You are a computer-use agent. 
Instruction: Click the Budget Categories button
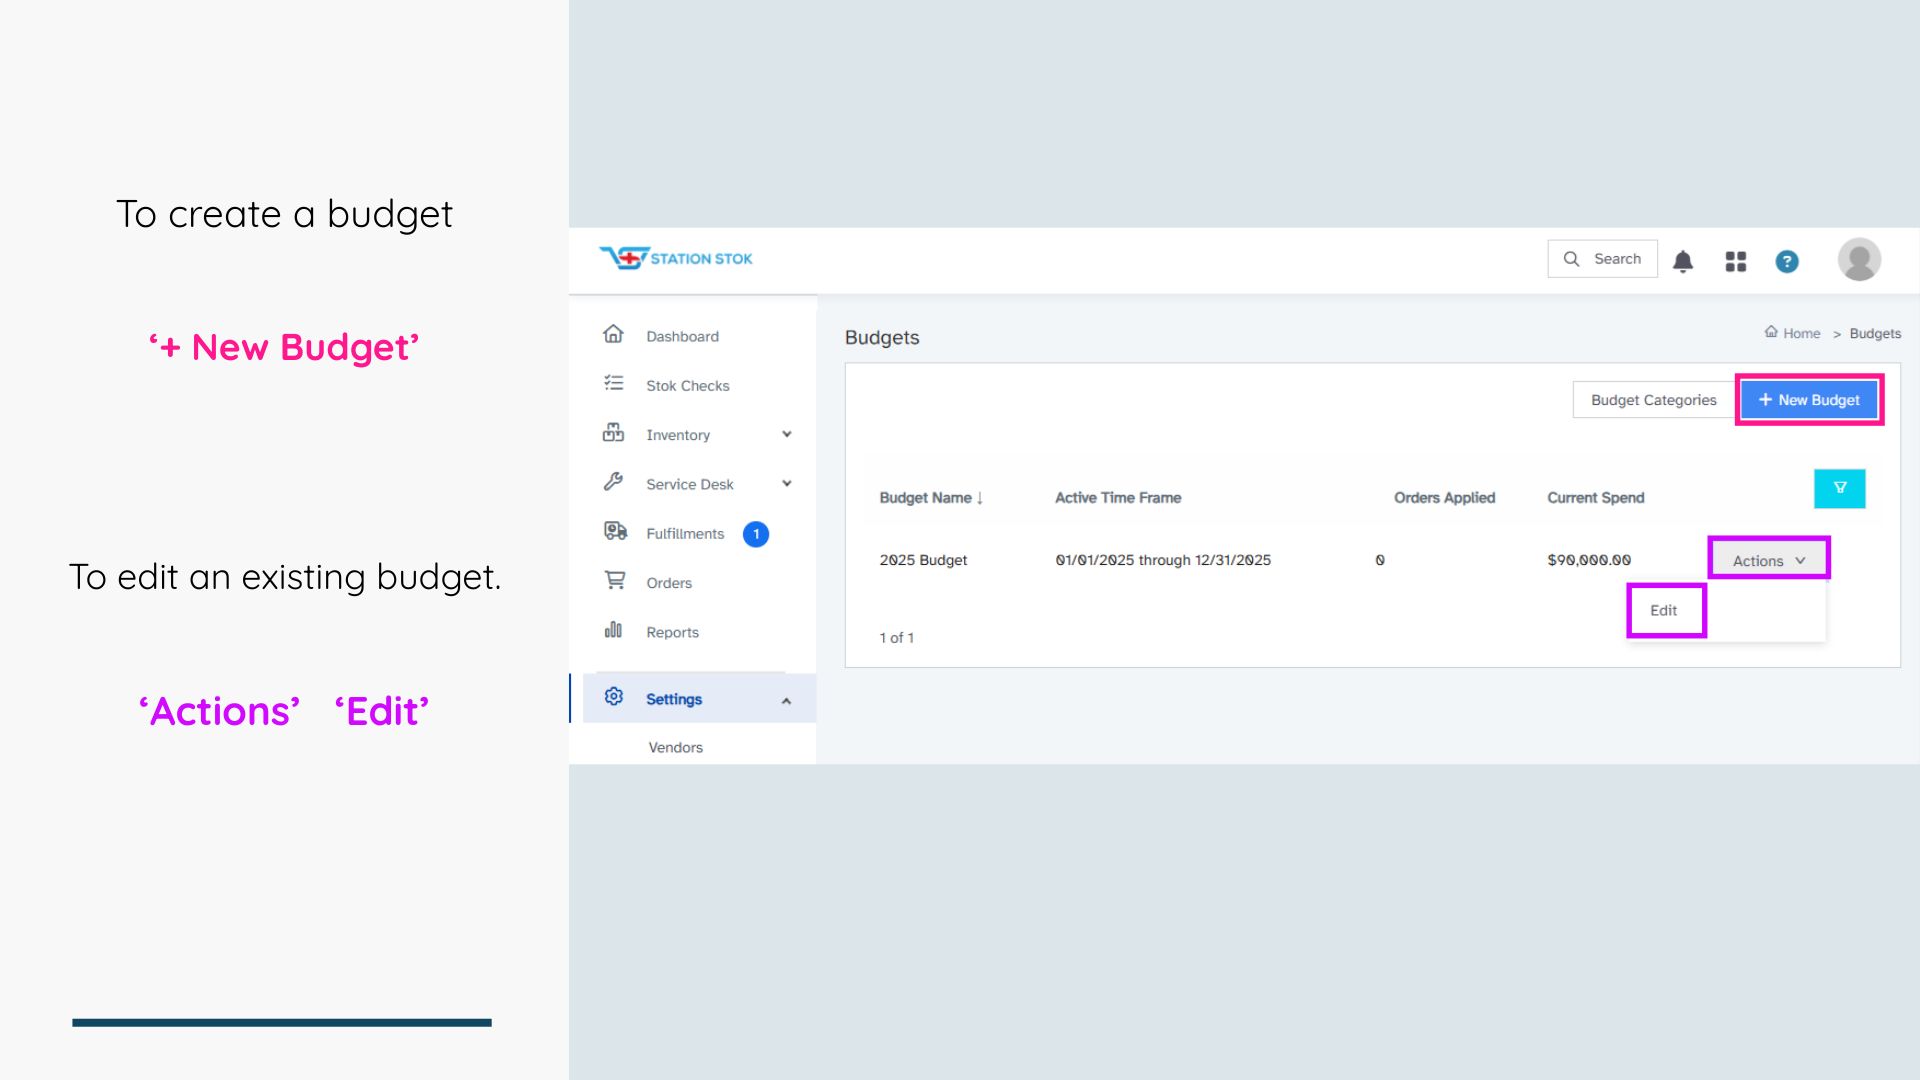click(1653, 400)
